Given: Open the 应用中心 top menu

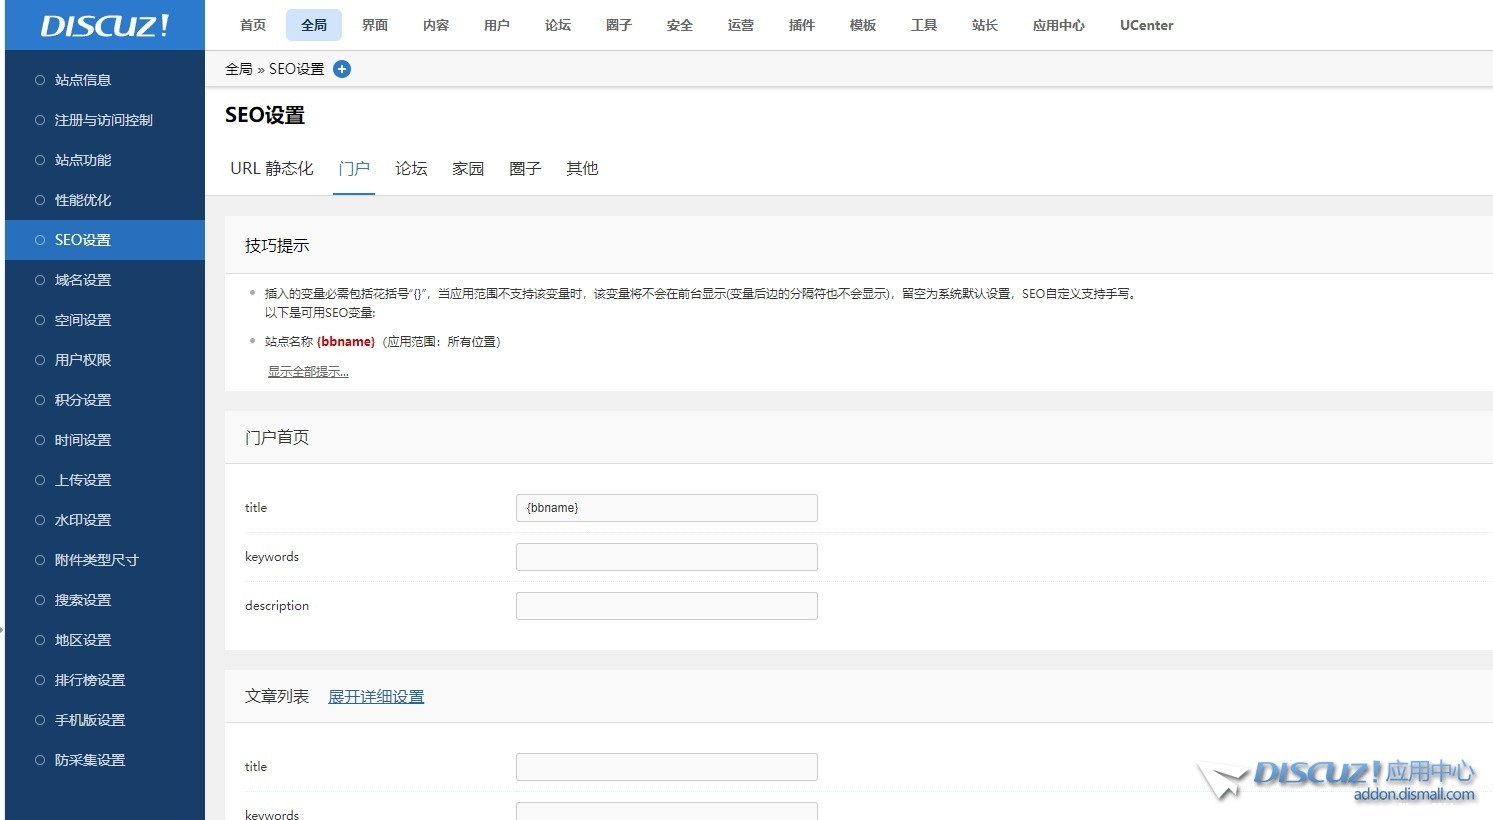Looking at the screenshot, I should [x=1058, y=25].
